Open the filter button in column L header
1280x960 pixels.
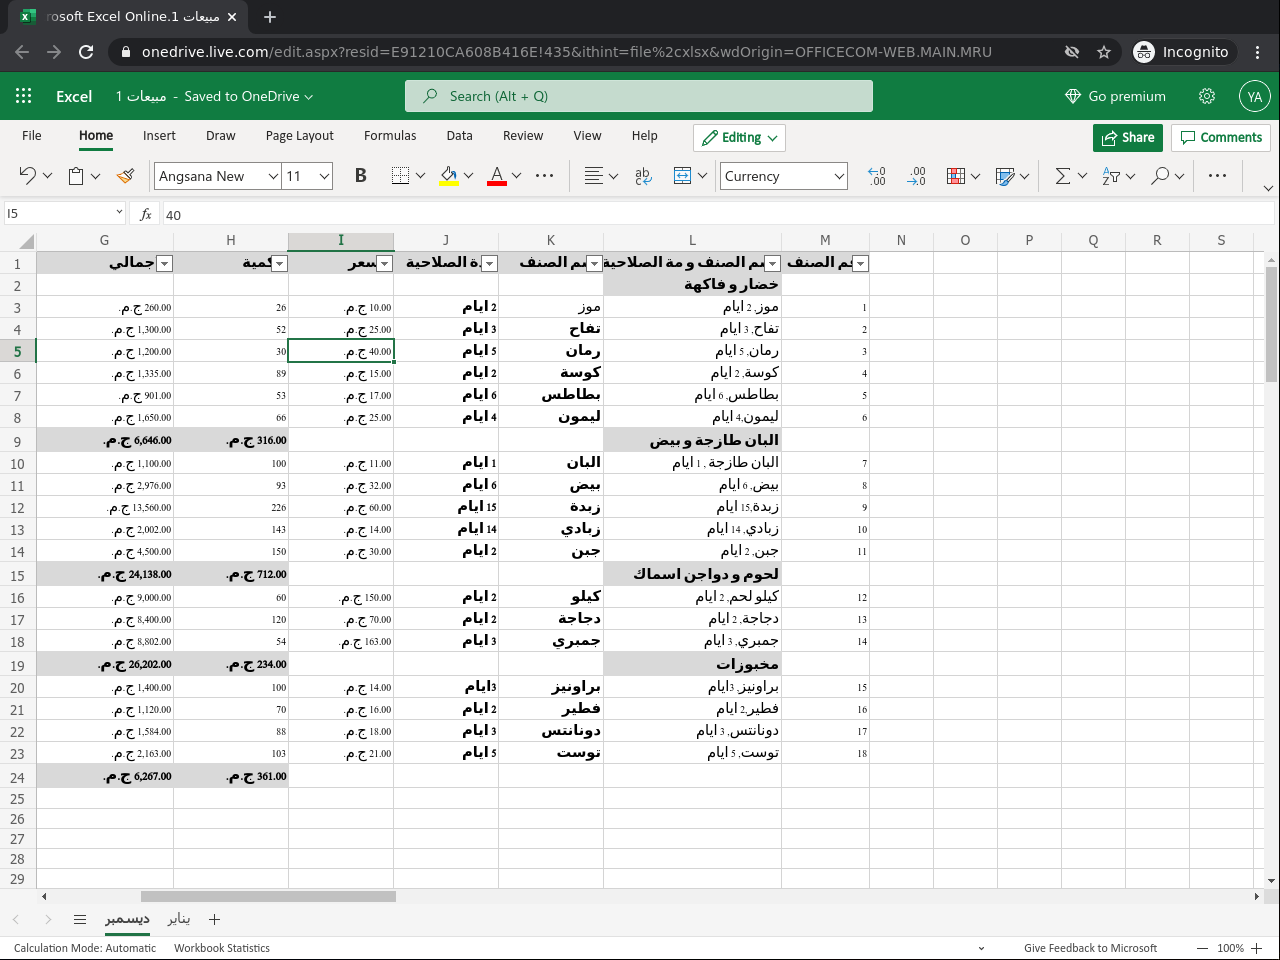pos(772,263)
